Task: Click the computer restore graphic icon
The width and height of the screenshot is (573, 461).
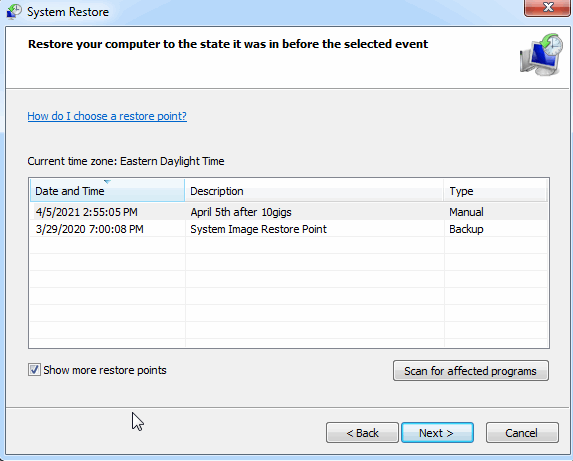Action: tap(542, 54)
